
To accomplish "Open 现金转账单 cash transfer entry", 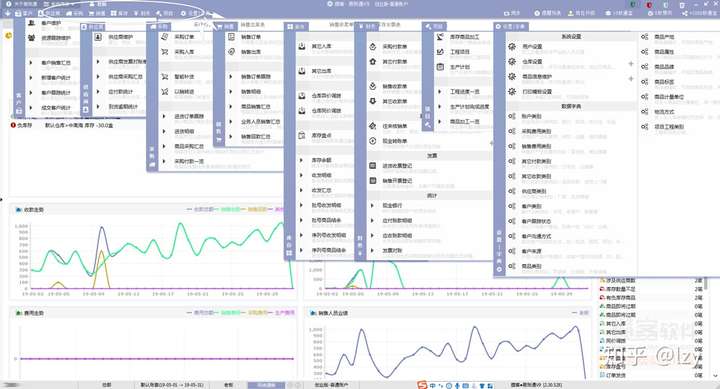I will coord(394,141).
